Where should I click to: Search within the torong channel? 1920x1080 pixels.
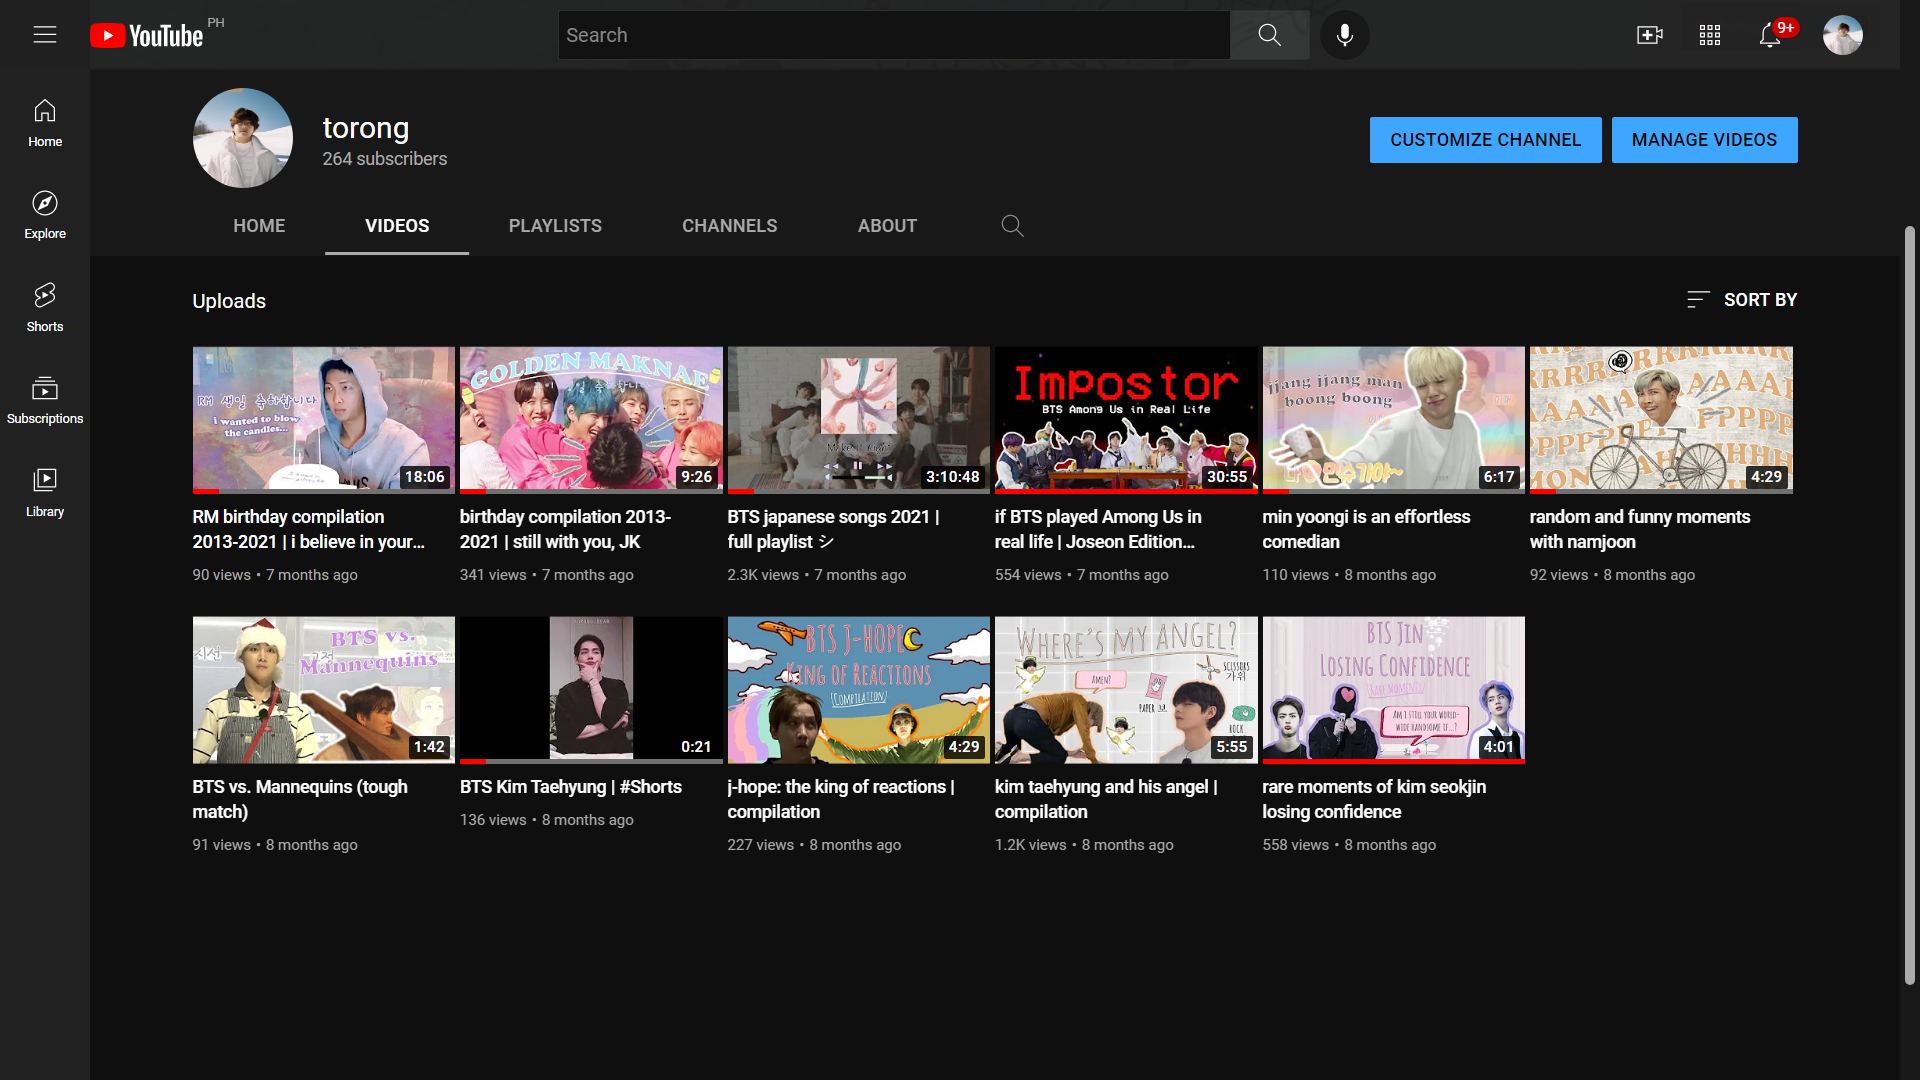point(1012,226)
